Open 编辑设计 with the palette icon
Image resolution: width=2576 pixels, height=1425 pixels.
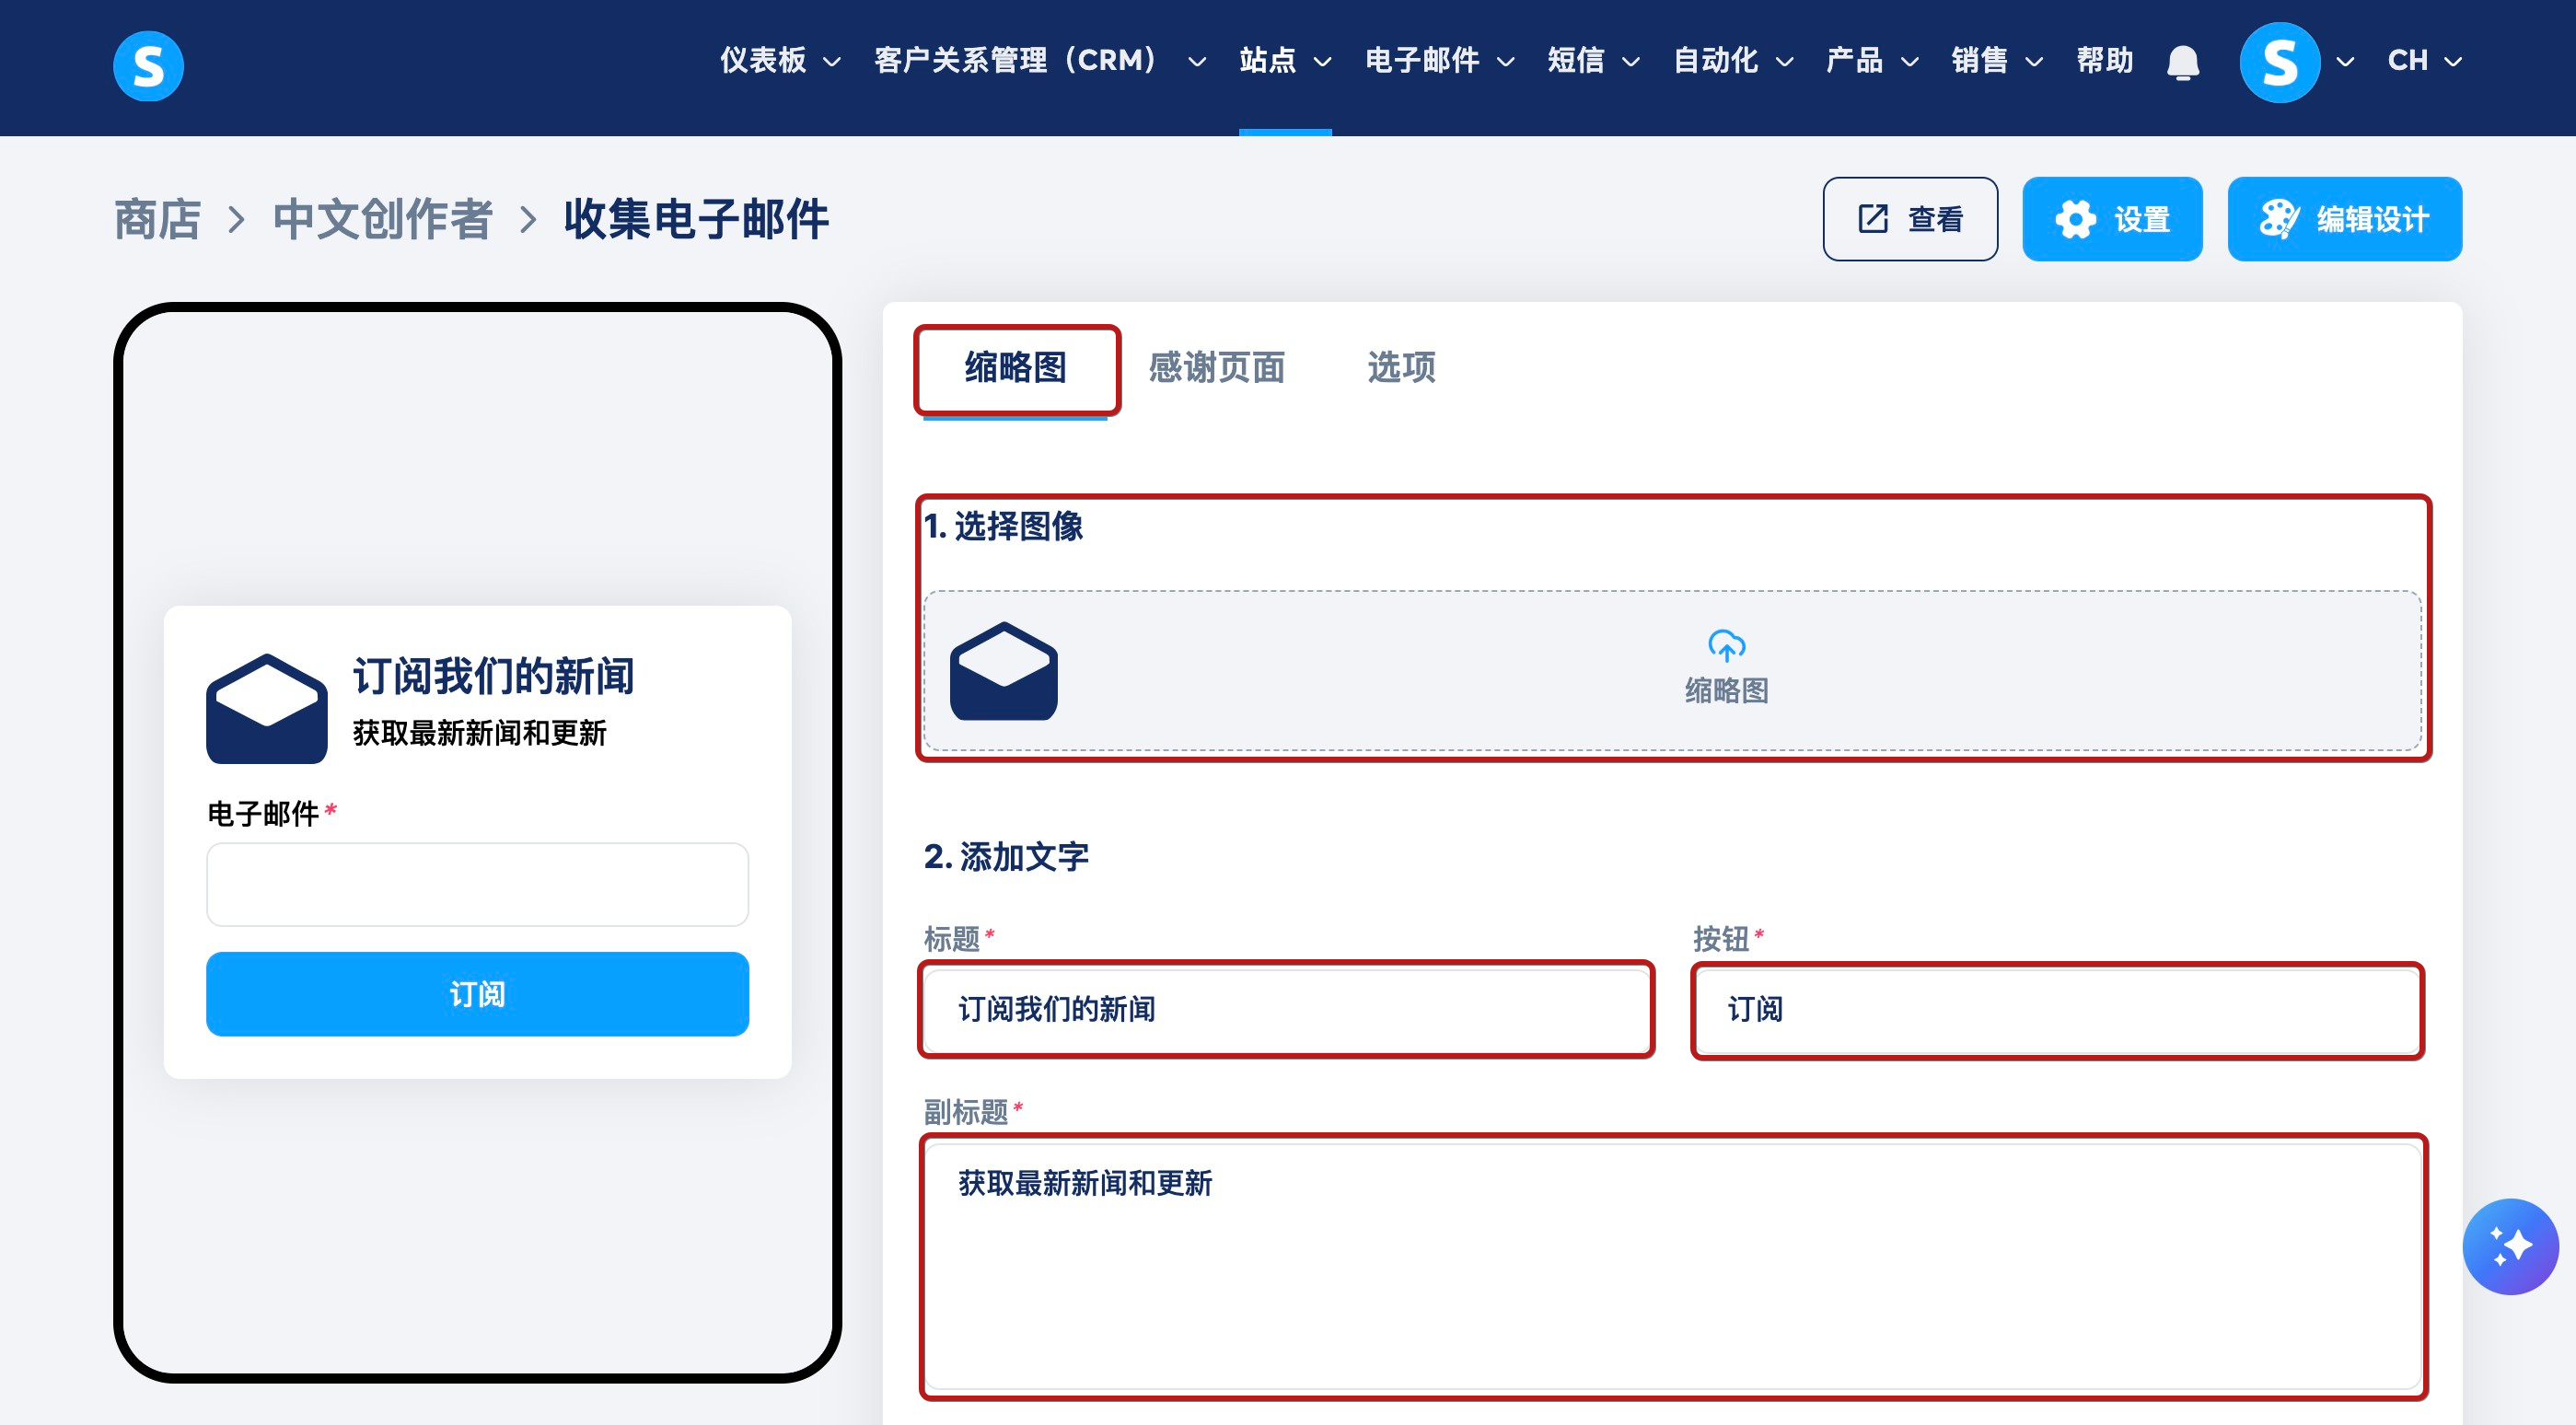tap(2343, 219)
